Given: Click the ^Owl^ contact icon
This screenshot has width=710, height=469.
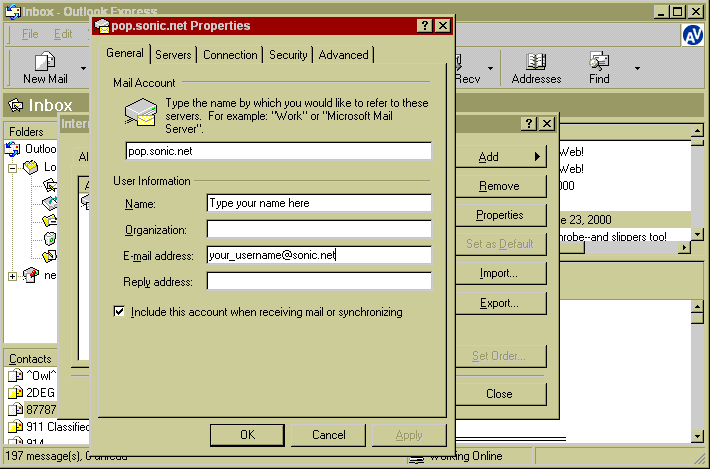Looking at the screenshot, I should point(15,375).
